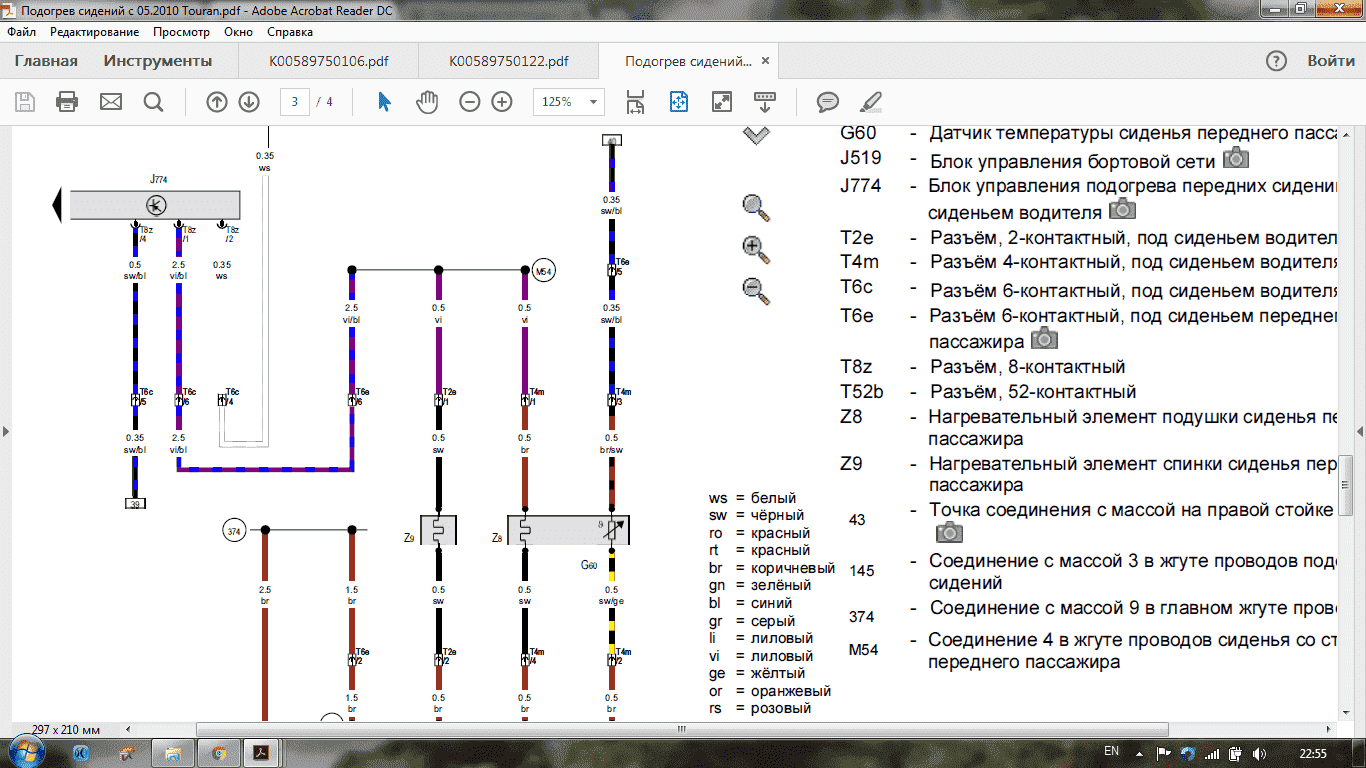Click the fit full page icon
The image size is (1366, 768).
coord(679,102)
